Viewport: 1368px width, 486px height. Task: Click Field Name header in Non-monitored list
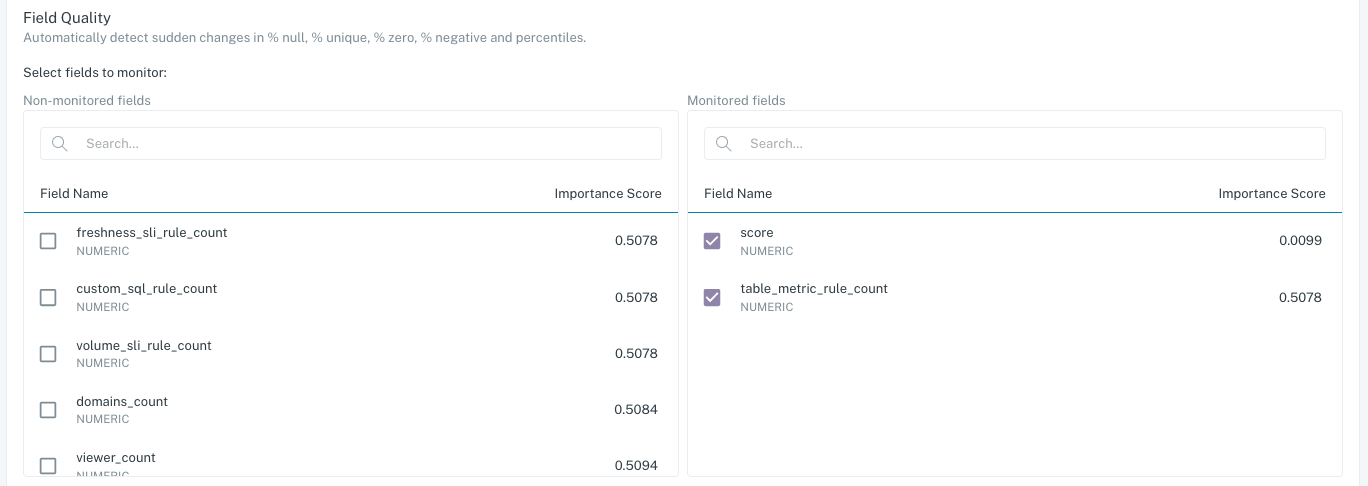pos(74,193)
